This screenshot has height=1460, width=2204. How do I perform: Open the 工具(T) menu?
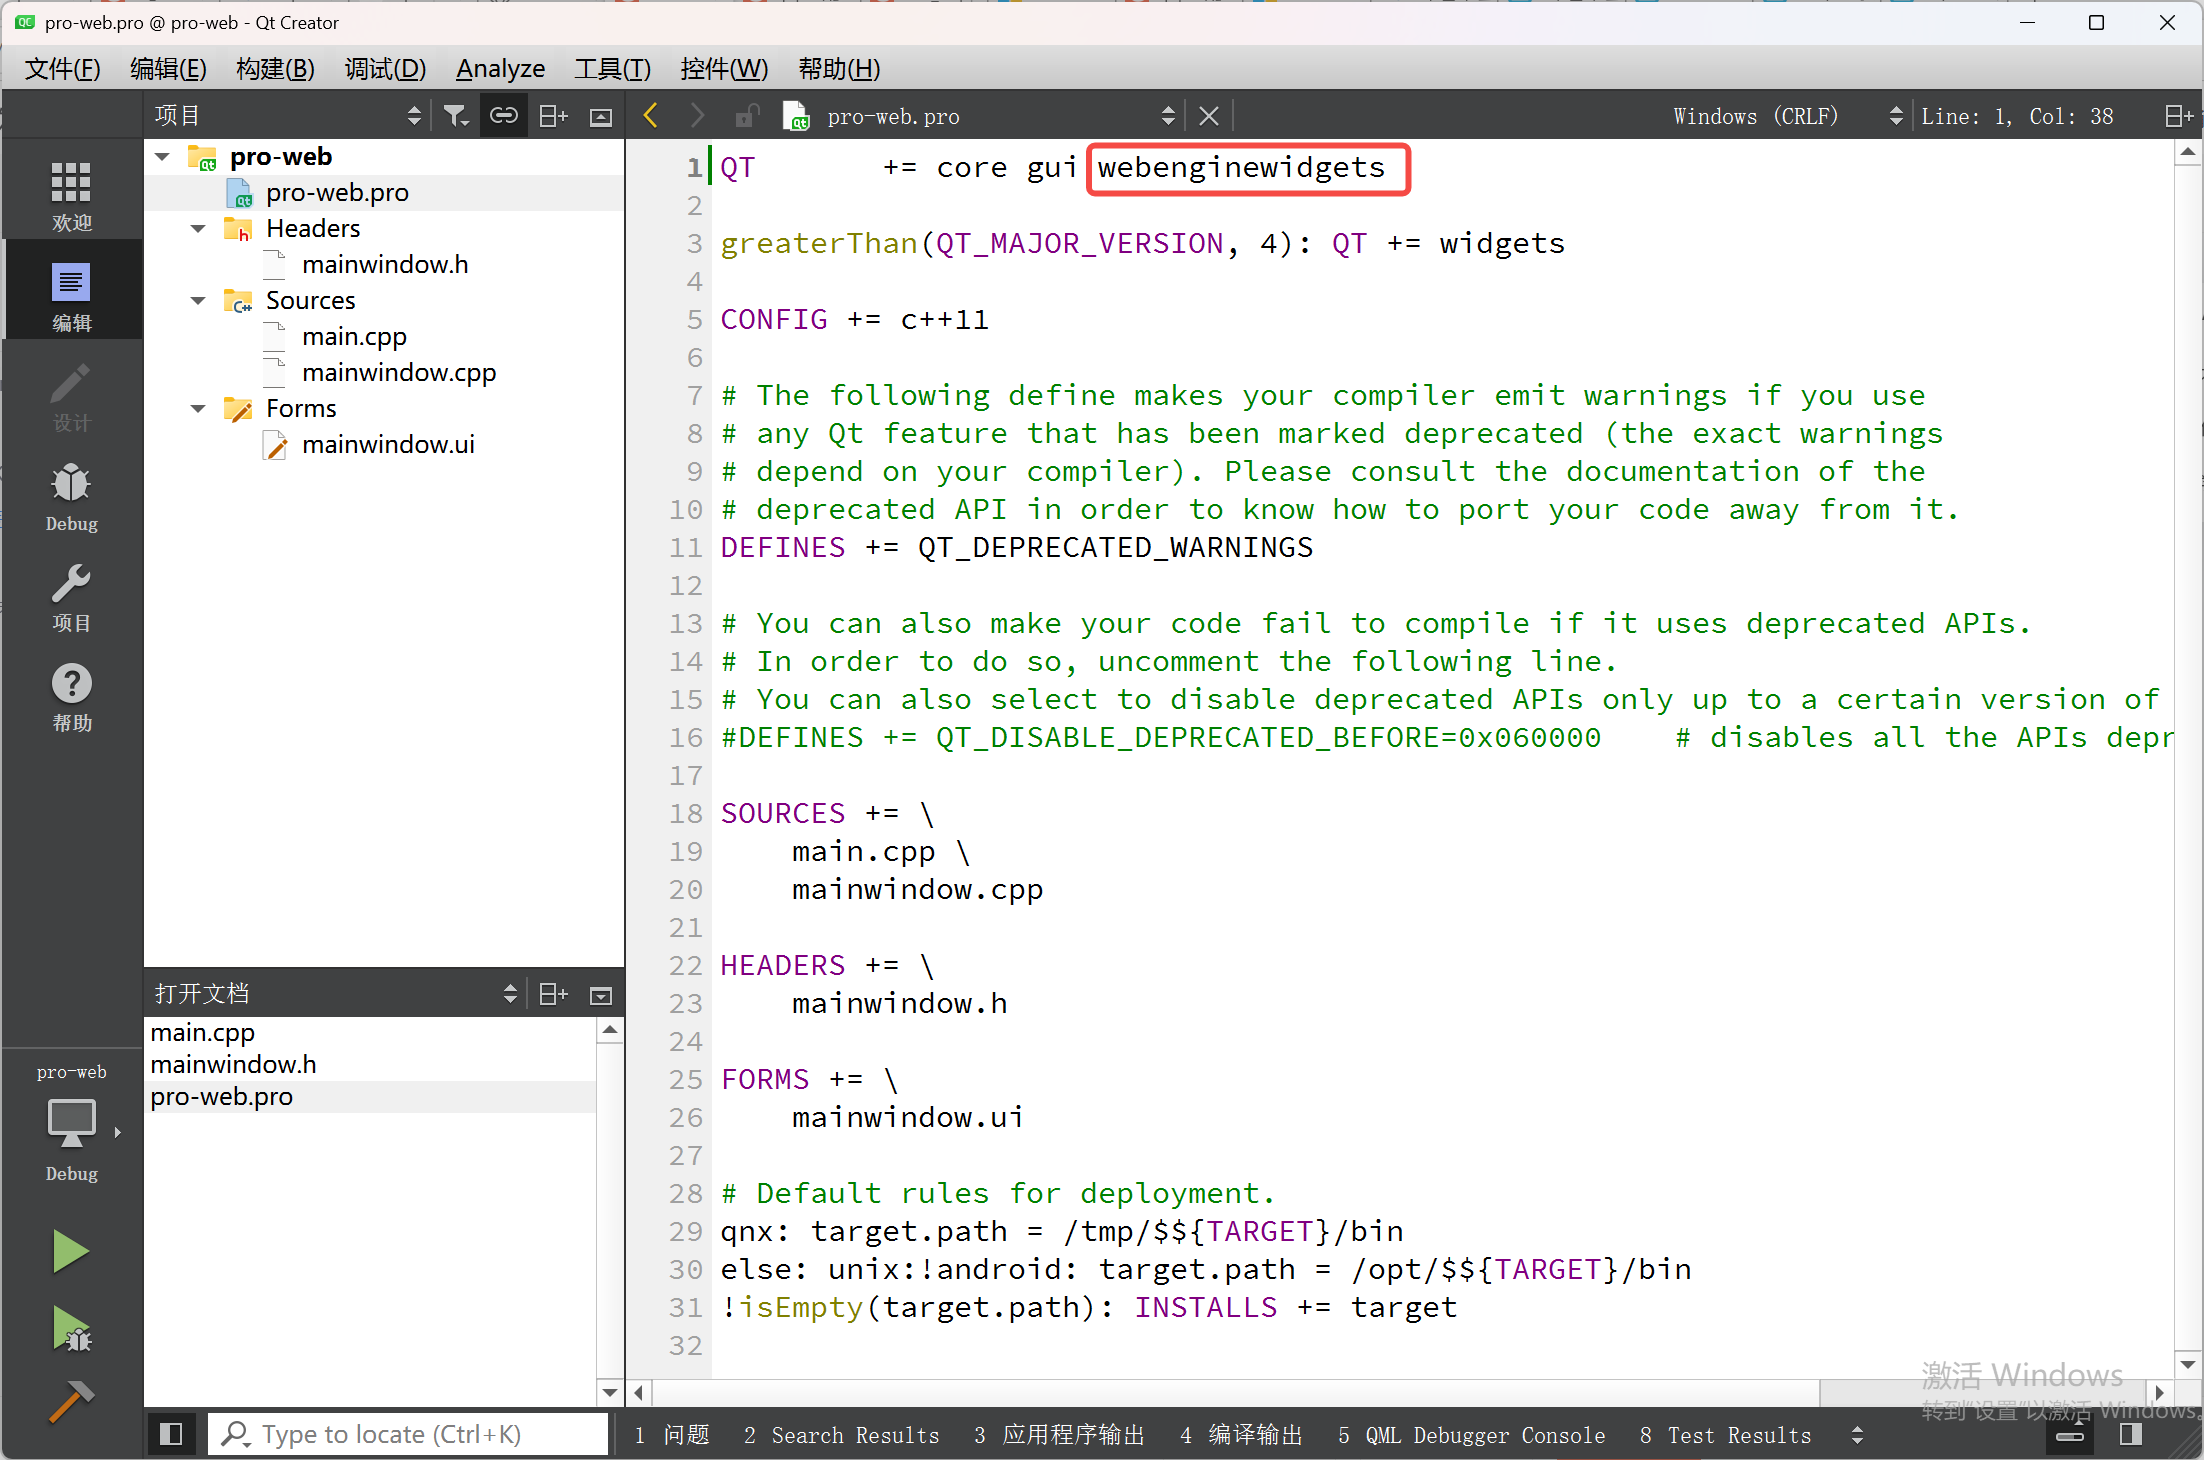click(x=612, y=69)
